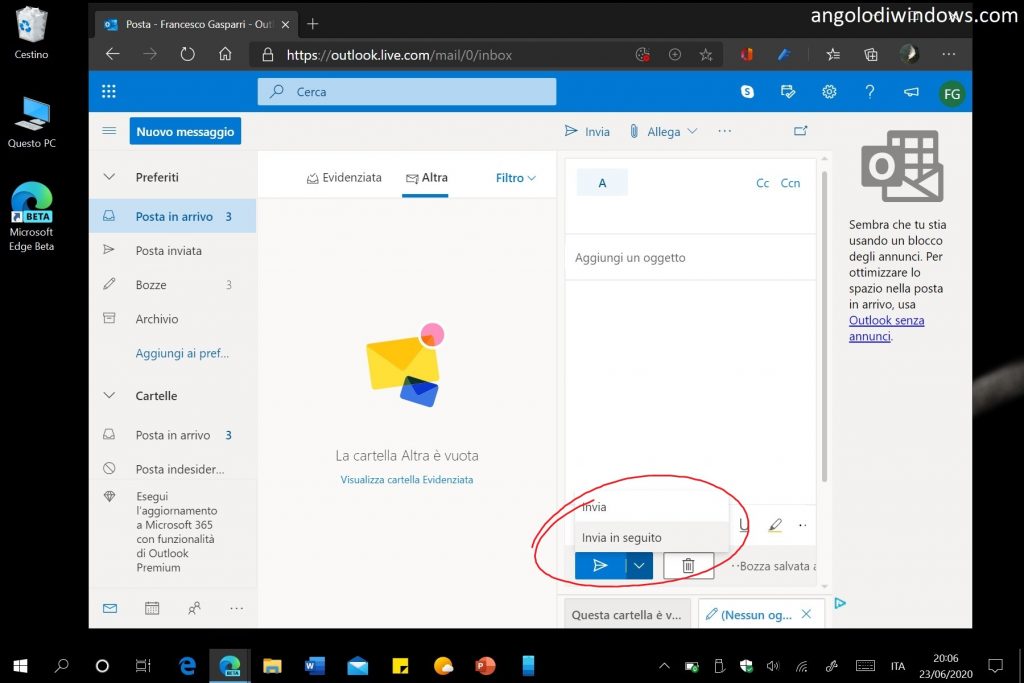The width and height of the screenshot is (1024, 683).
Task: Collapse the Cartelle folder section
Action: [x=110, y=396]
